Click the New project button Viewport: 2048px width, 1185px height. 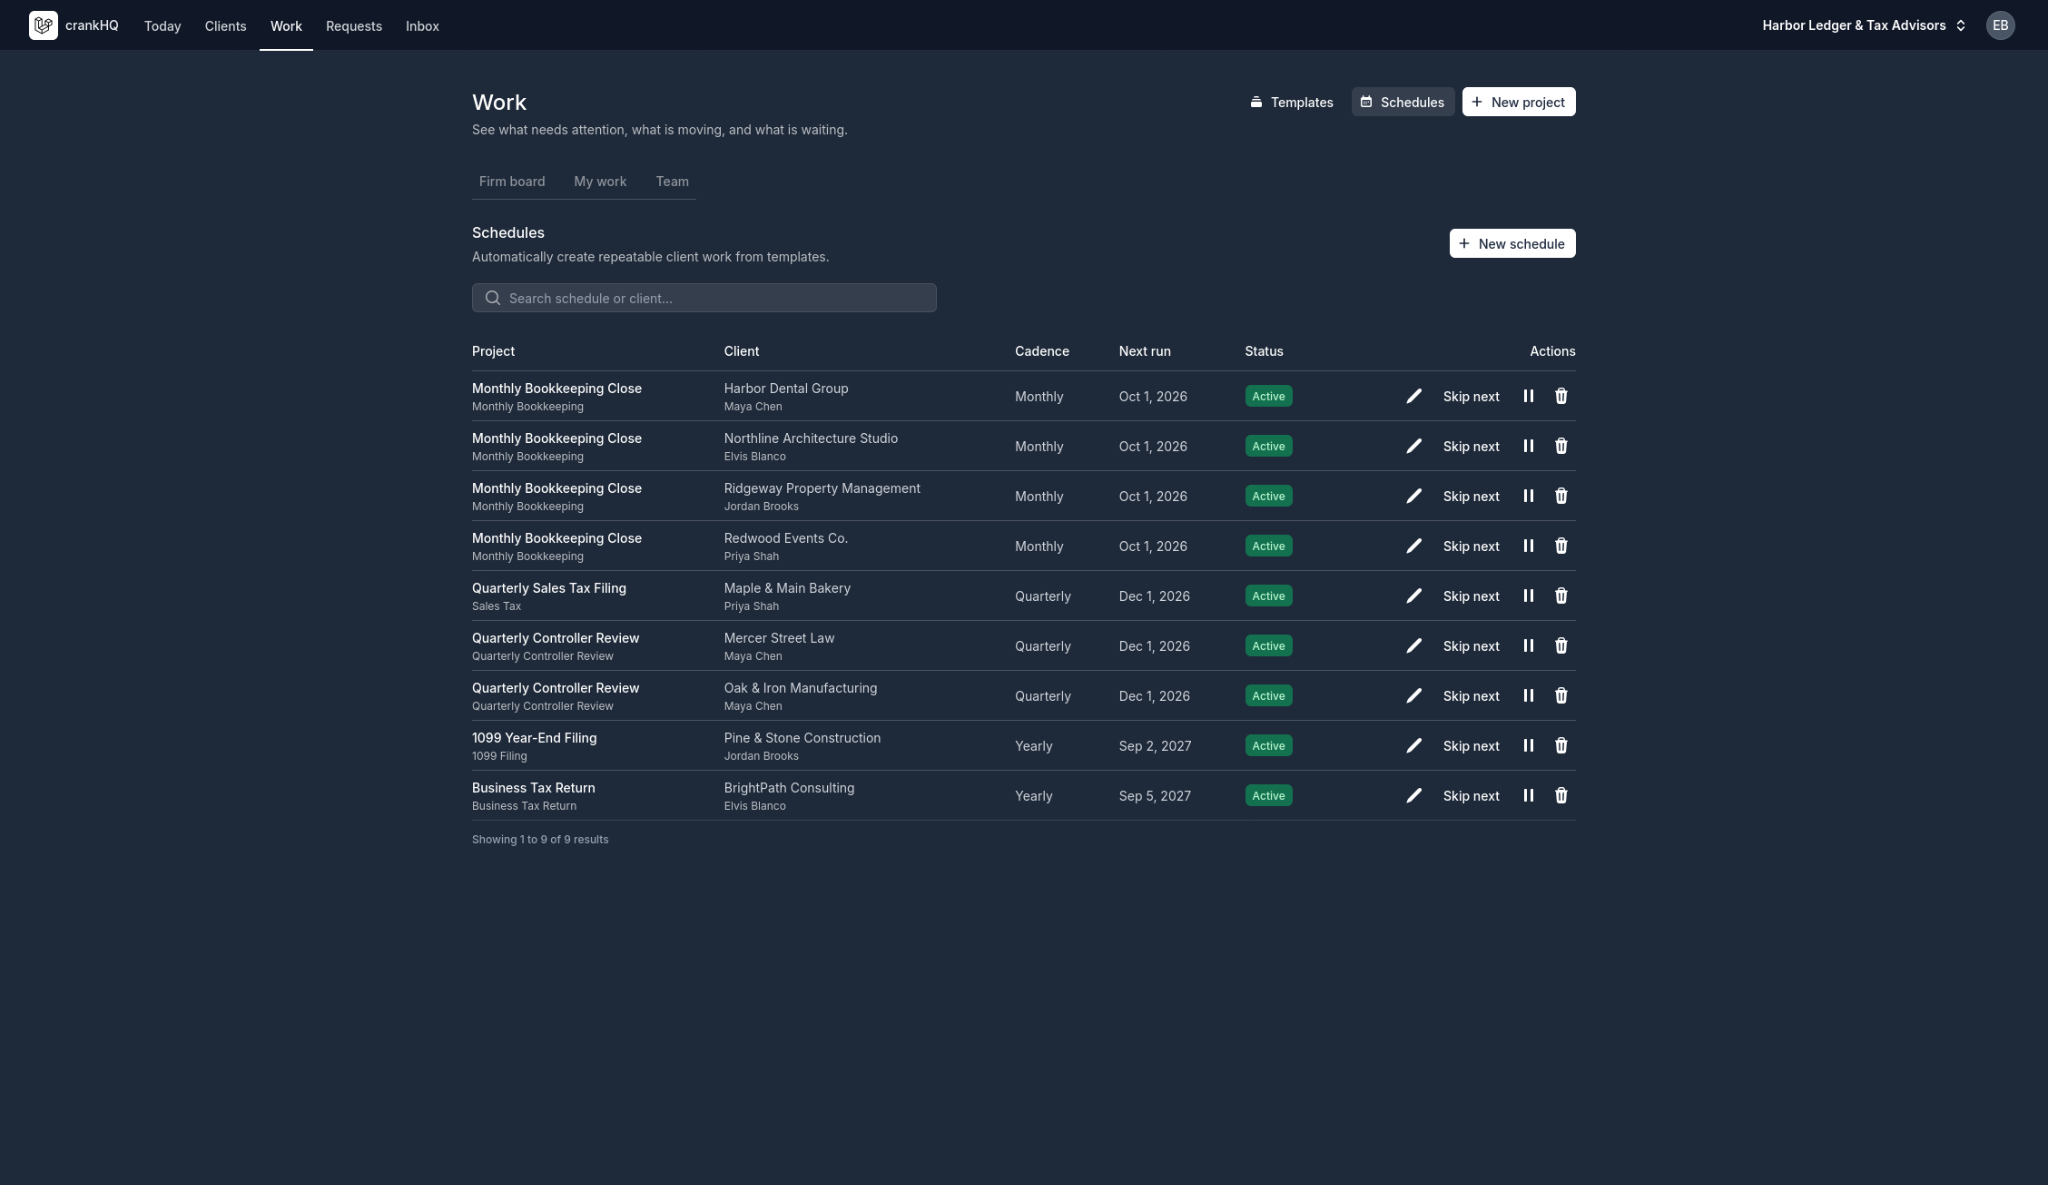1518,102
